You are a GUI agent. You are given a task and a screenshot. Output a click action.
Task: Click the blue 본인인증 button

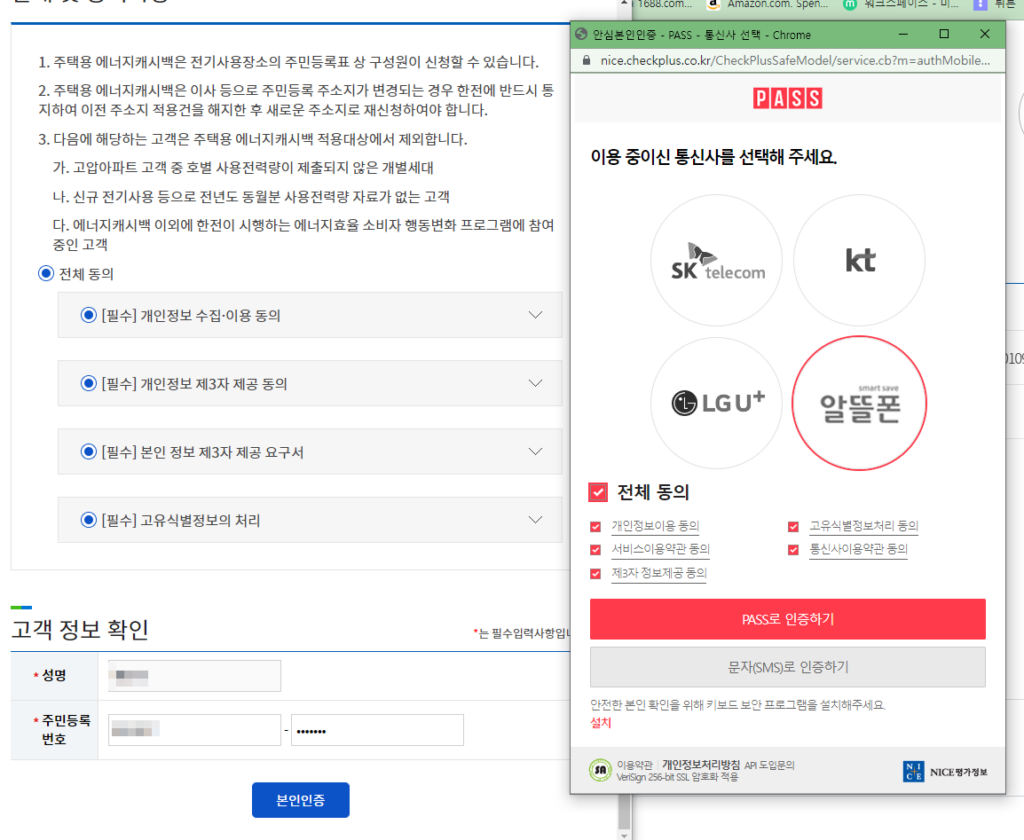[300, 800]
